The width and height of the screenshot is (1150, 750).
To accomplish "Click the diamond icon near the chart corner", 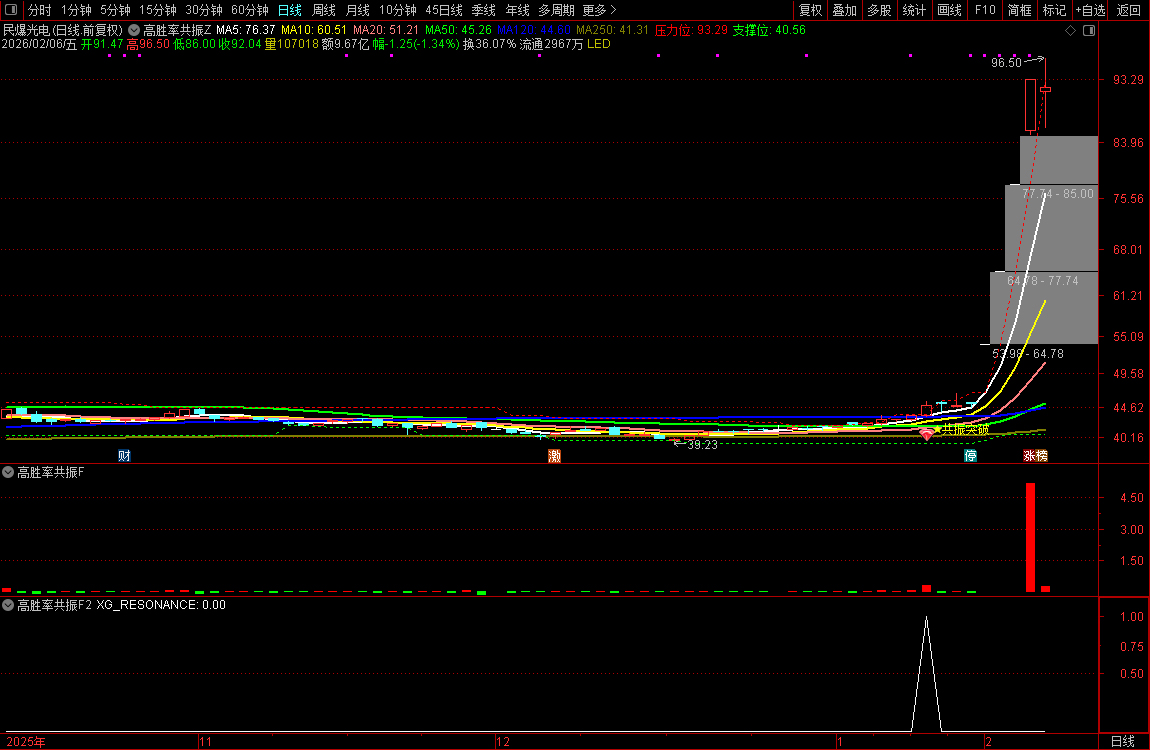I will (x=1070, y=30).
